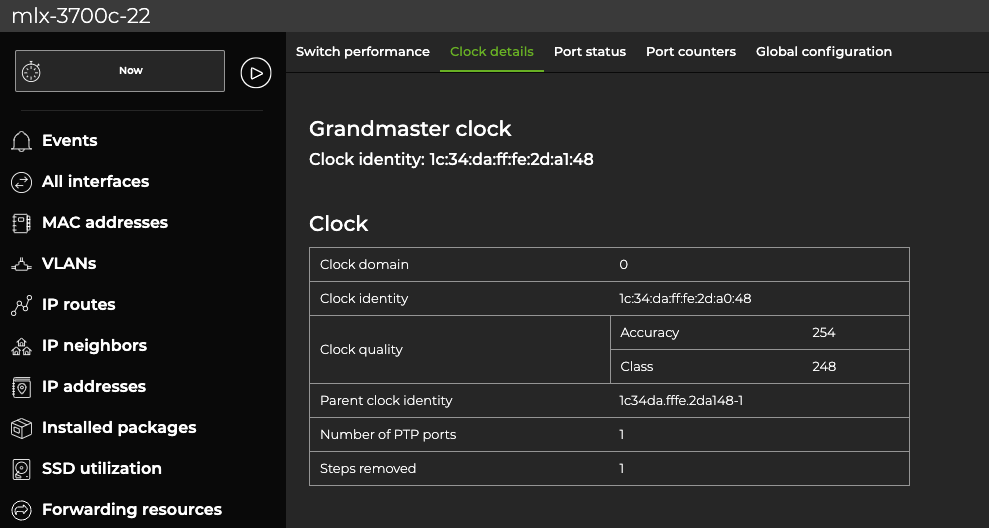Click the MAC addresses icon

pyautogui.click(x=21, y=223)
